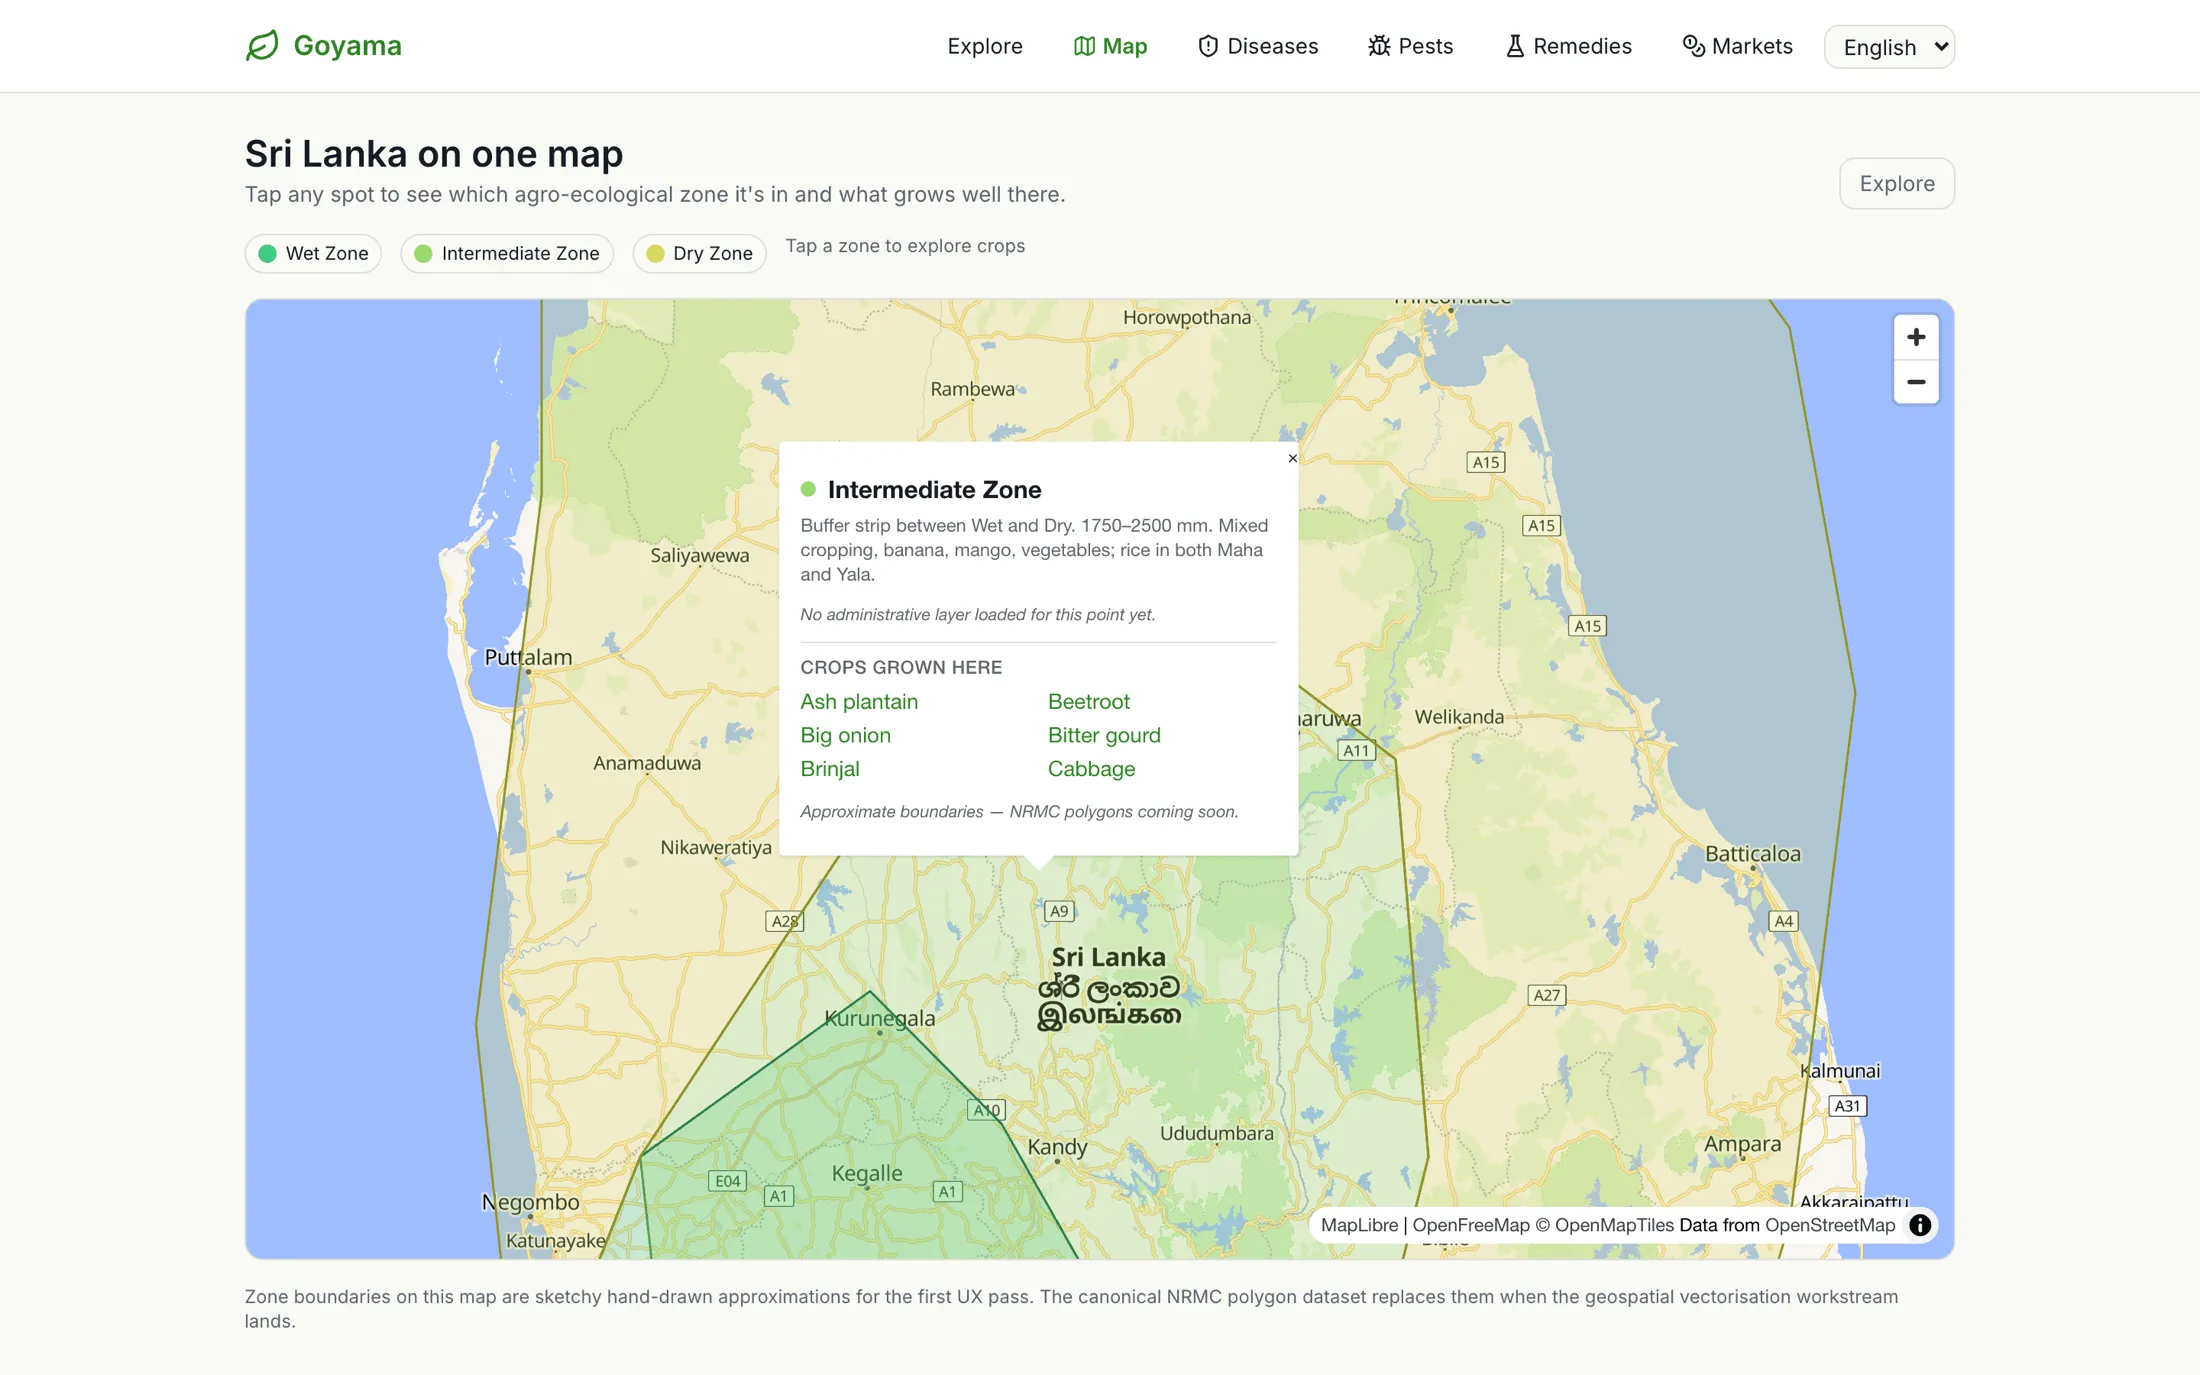
Task: Click the A27 road shield marker
Action: (x=1547, y=995)
